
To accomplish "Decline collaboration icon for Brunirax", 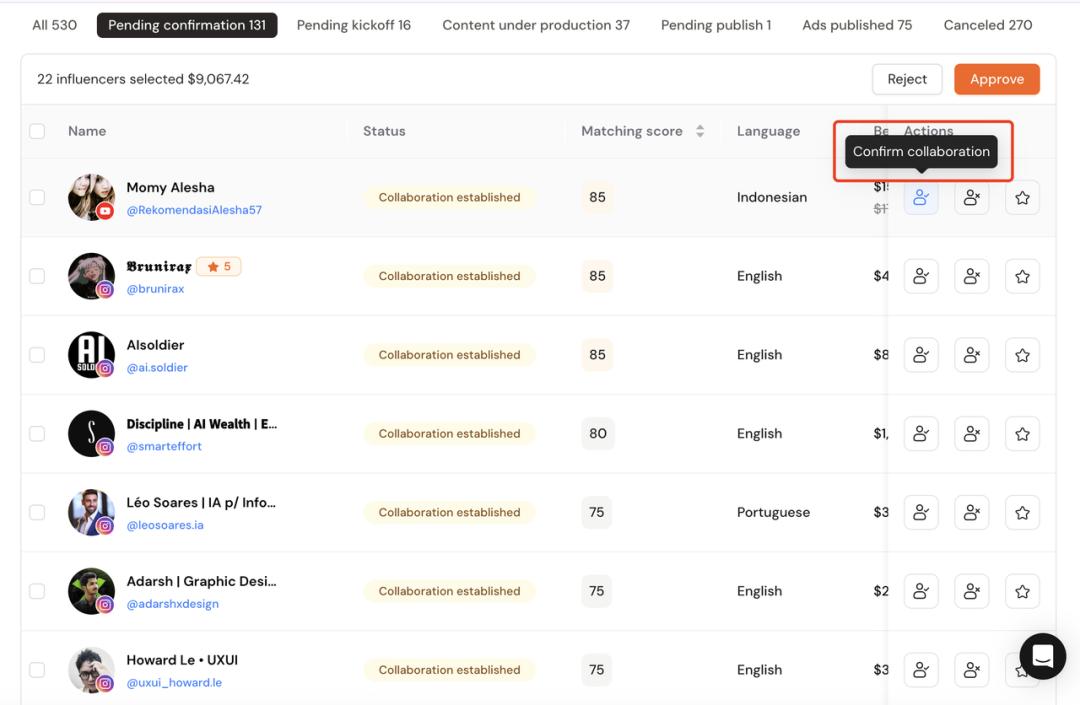I will pos(971,276).
